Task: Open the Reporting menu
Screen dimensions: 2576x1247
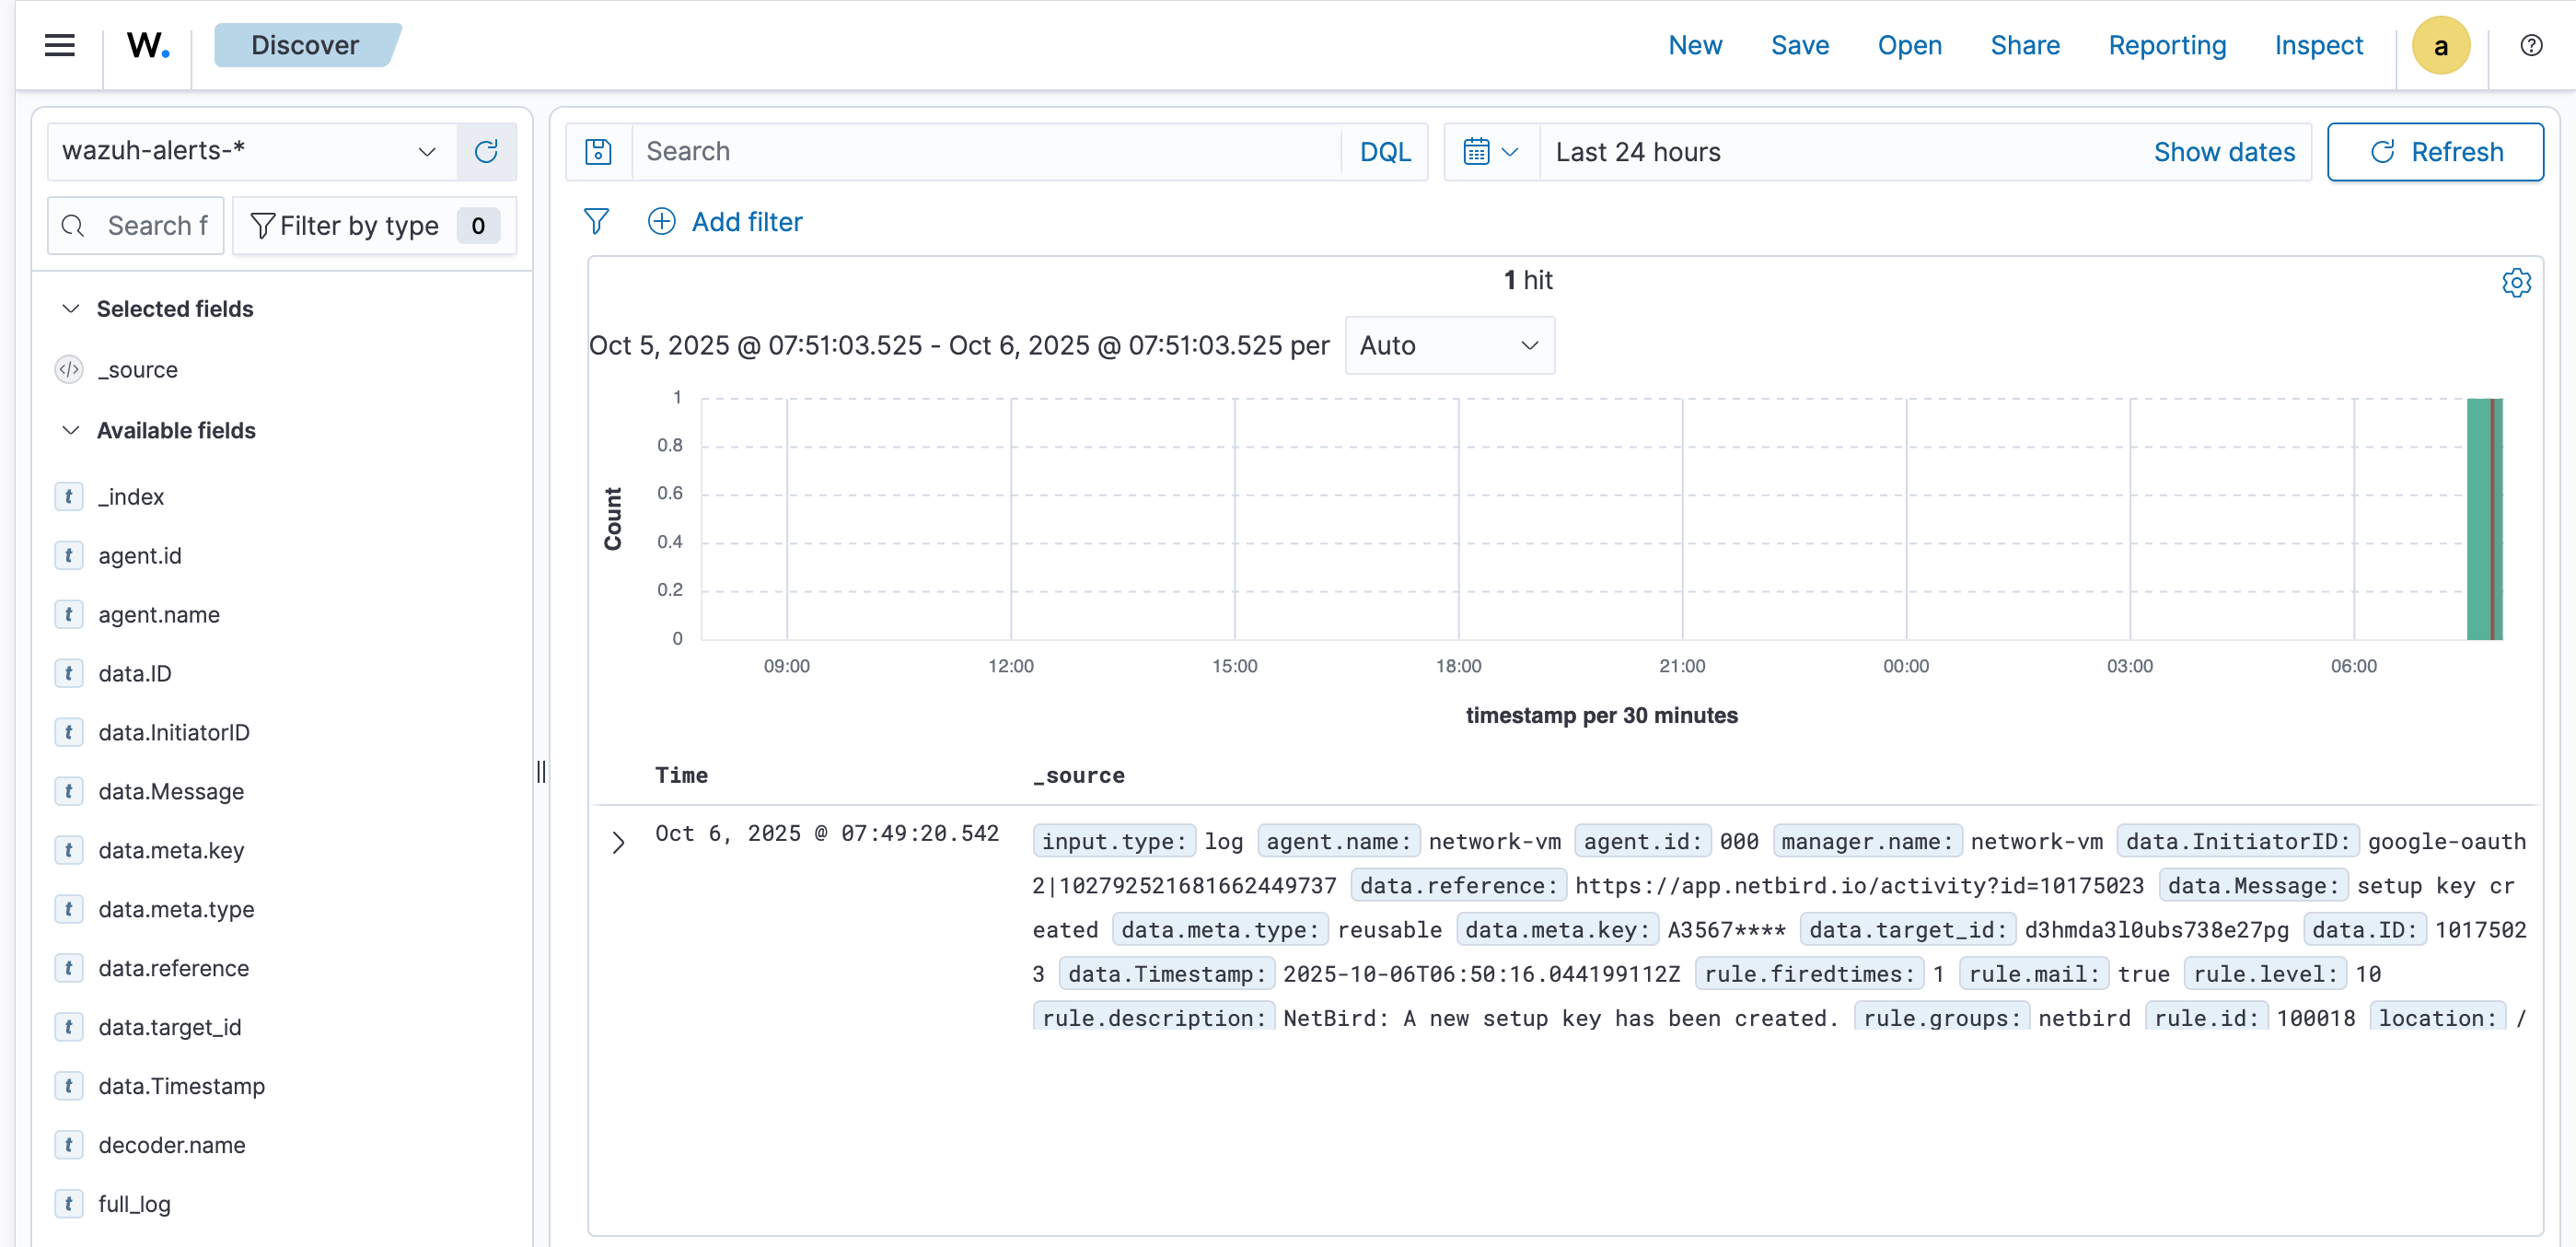Action: [2166, 45]
